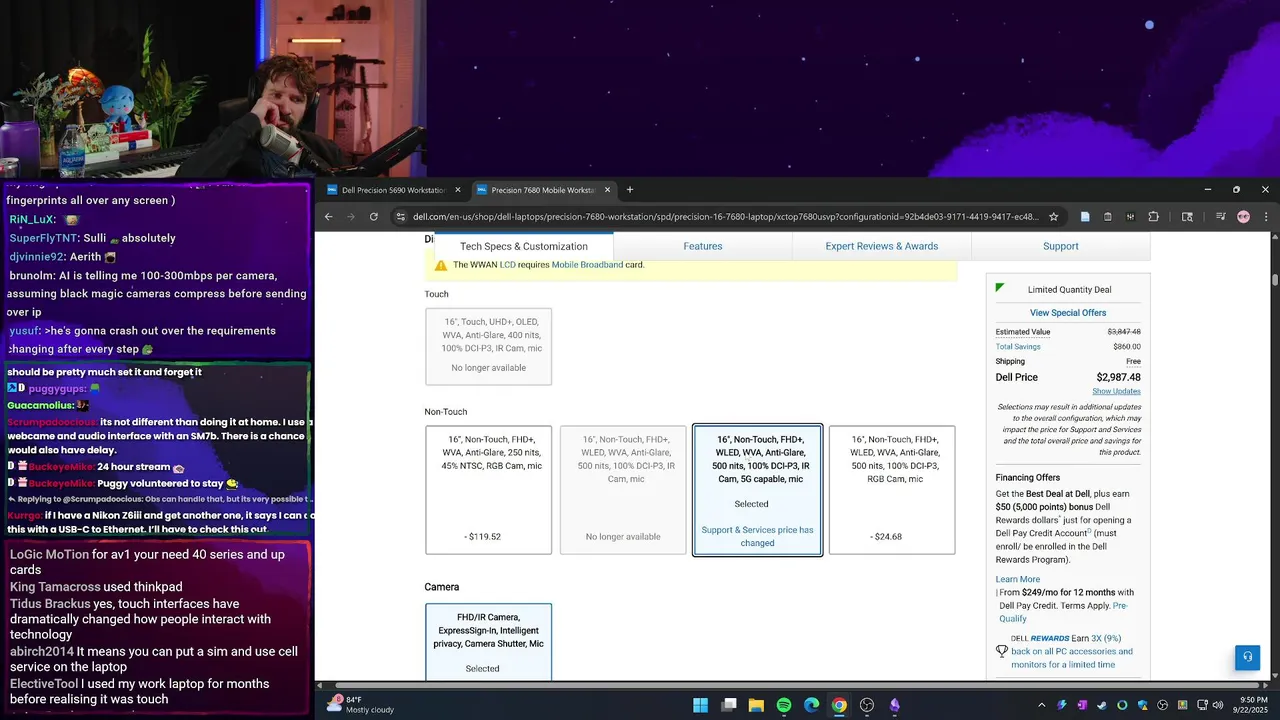This screenshot has height=720, width=1280.
Task: Click the browser address bar URL
Action: (x=726, y=217)
